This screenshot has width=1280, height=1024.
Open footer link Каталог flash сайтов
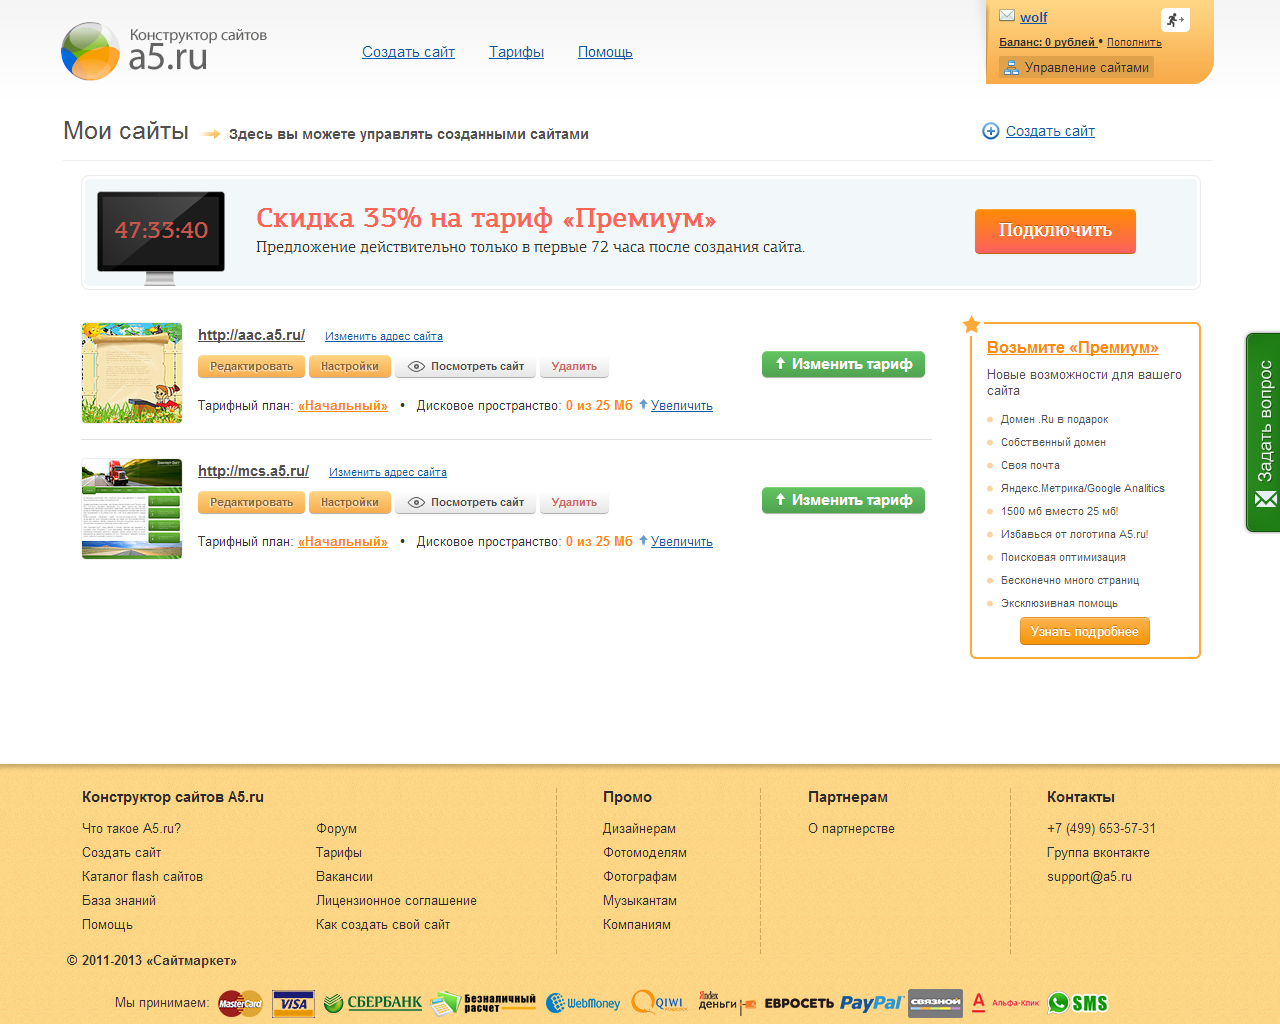pos(142,877)
